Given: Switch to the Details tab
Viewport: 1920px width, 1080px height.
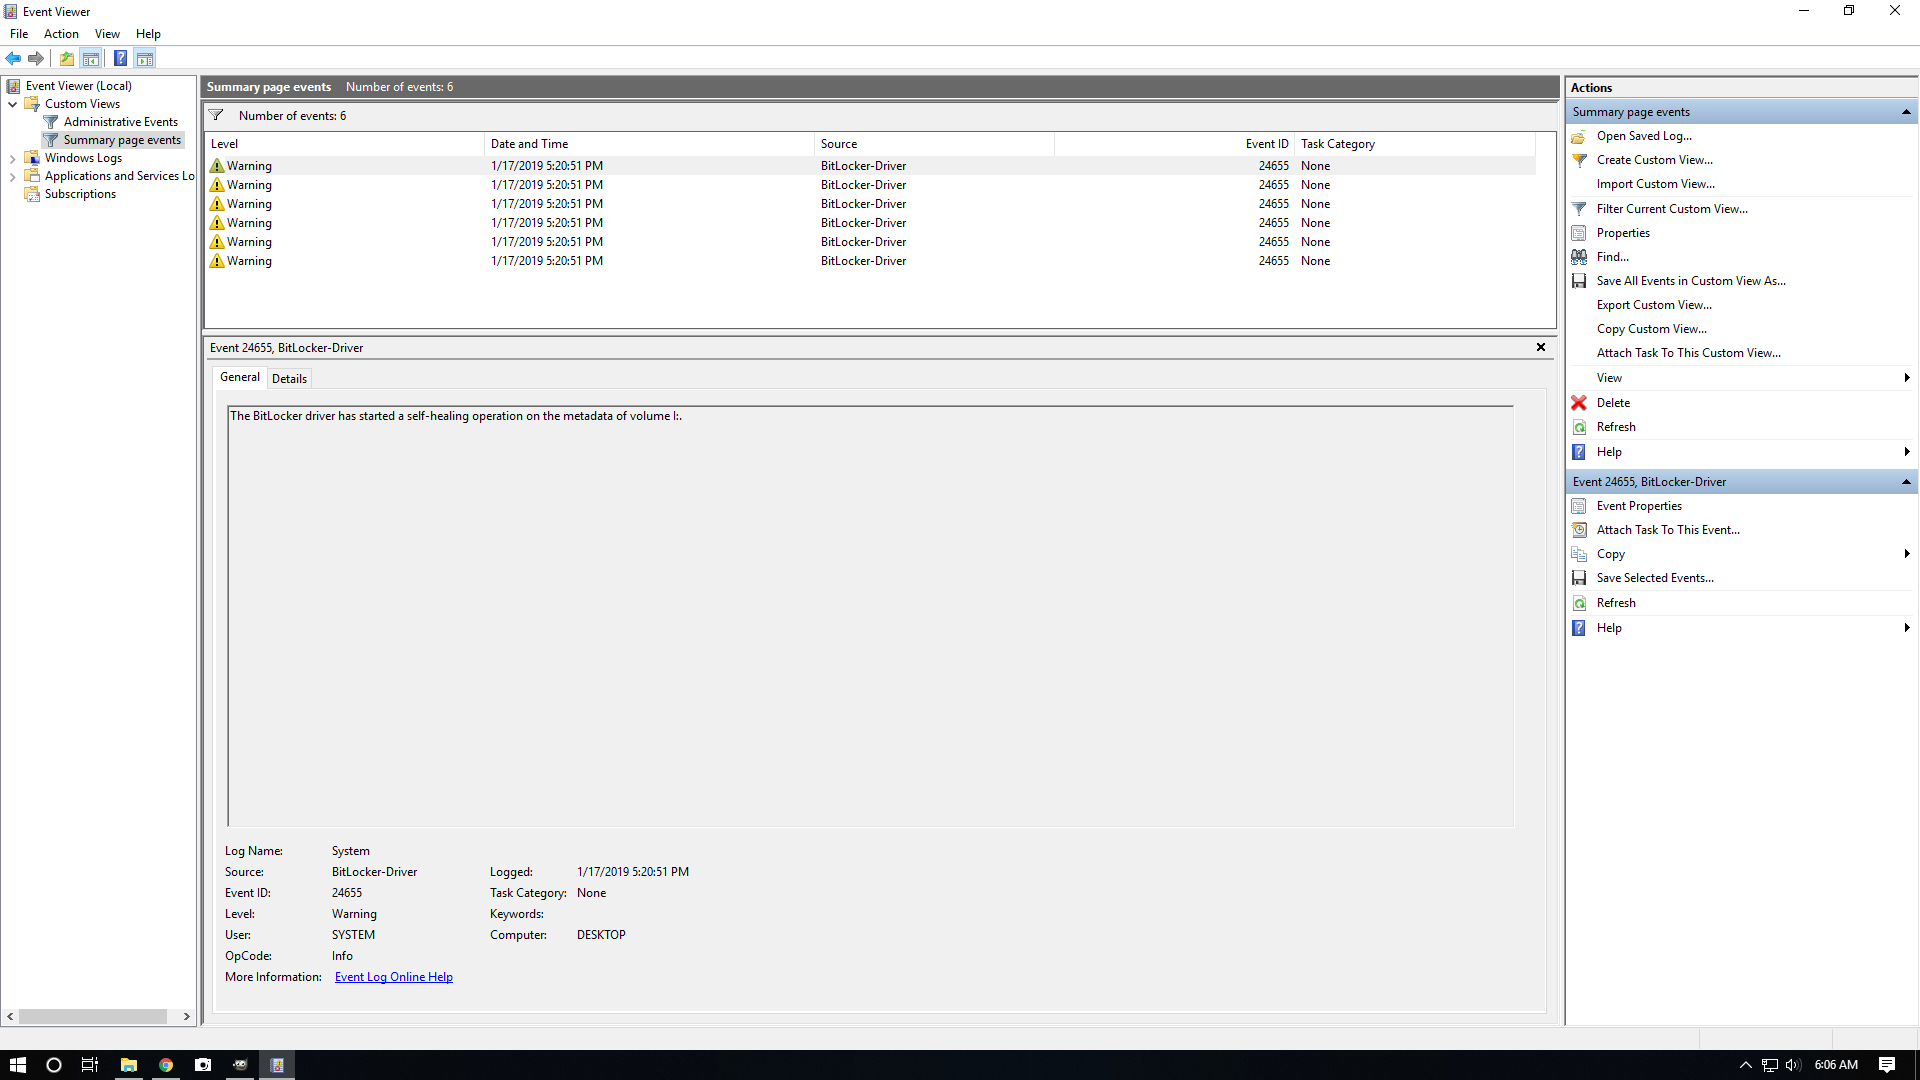Looking at the screenshot, I should pos(289,379).
